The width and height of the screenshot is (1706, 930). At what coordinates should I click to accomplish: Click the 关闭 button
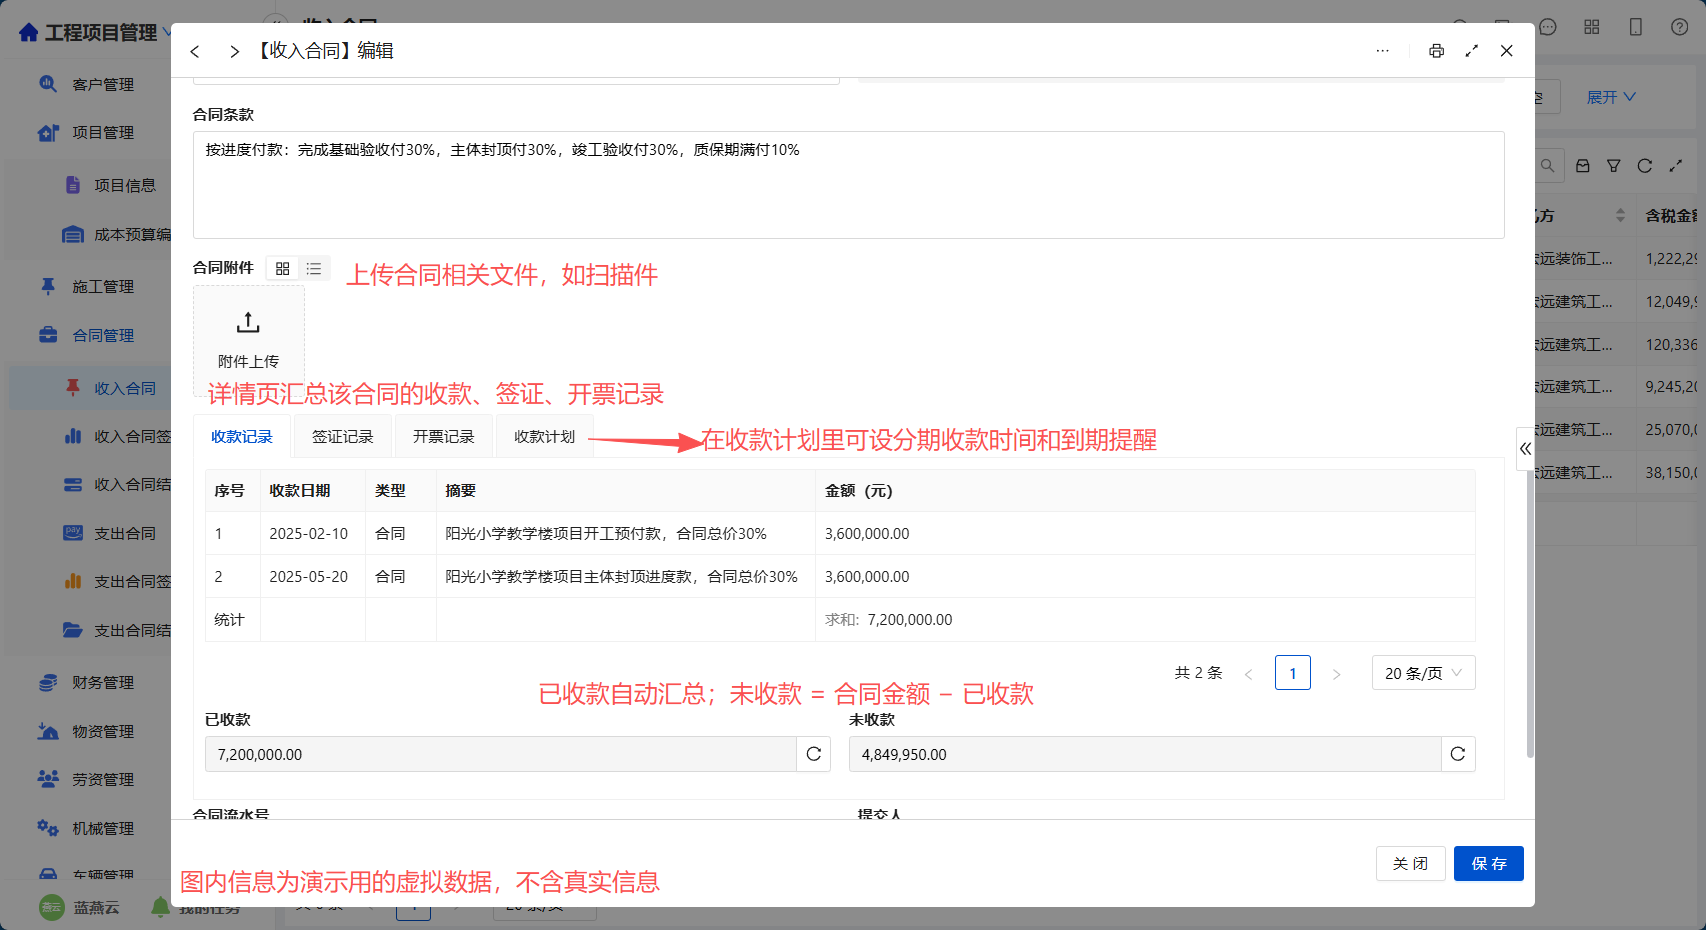pos(1411,864)
